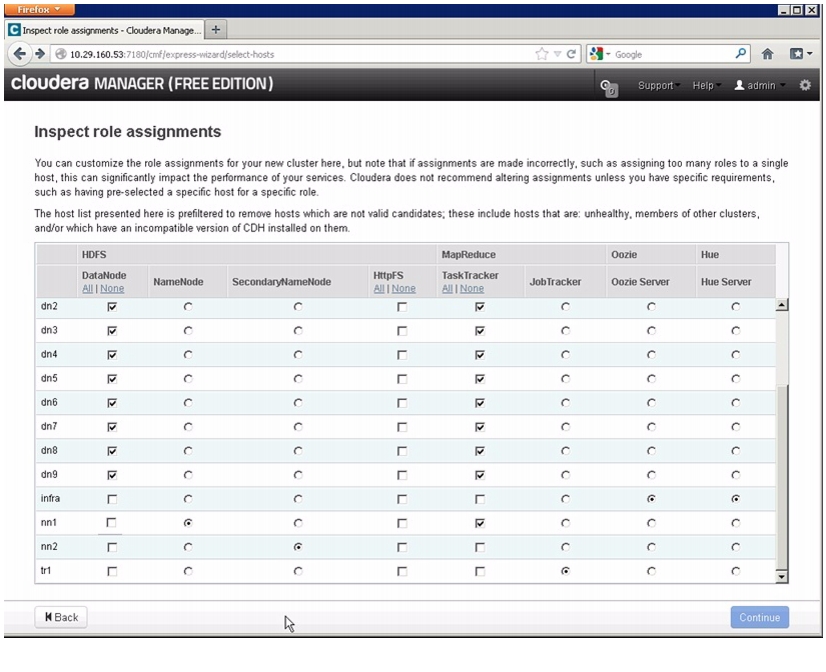This screenshot has width=826, height=672.
Task: Click the Google search engine icon
Action: [596, 54]
